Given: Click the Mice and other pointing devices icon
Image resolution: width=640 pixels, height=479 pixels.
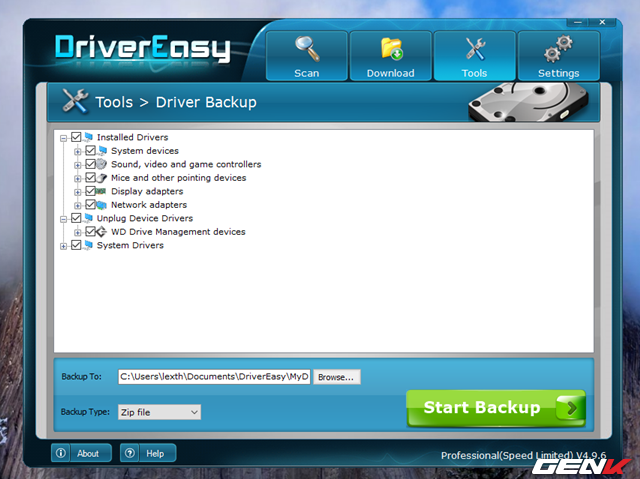Looking at the screenshot, I should click(x=102, y=178).
